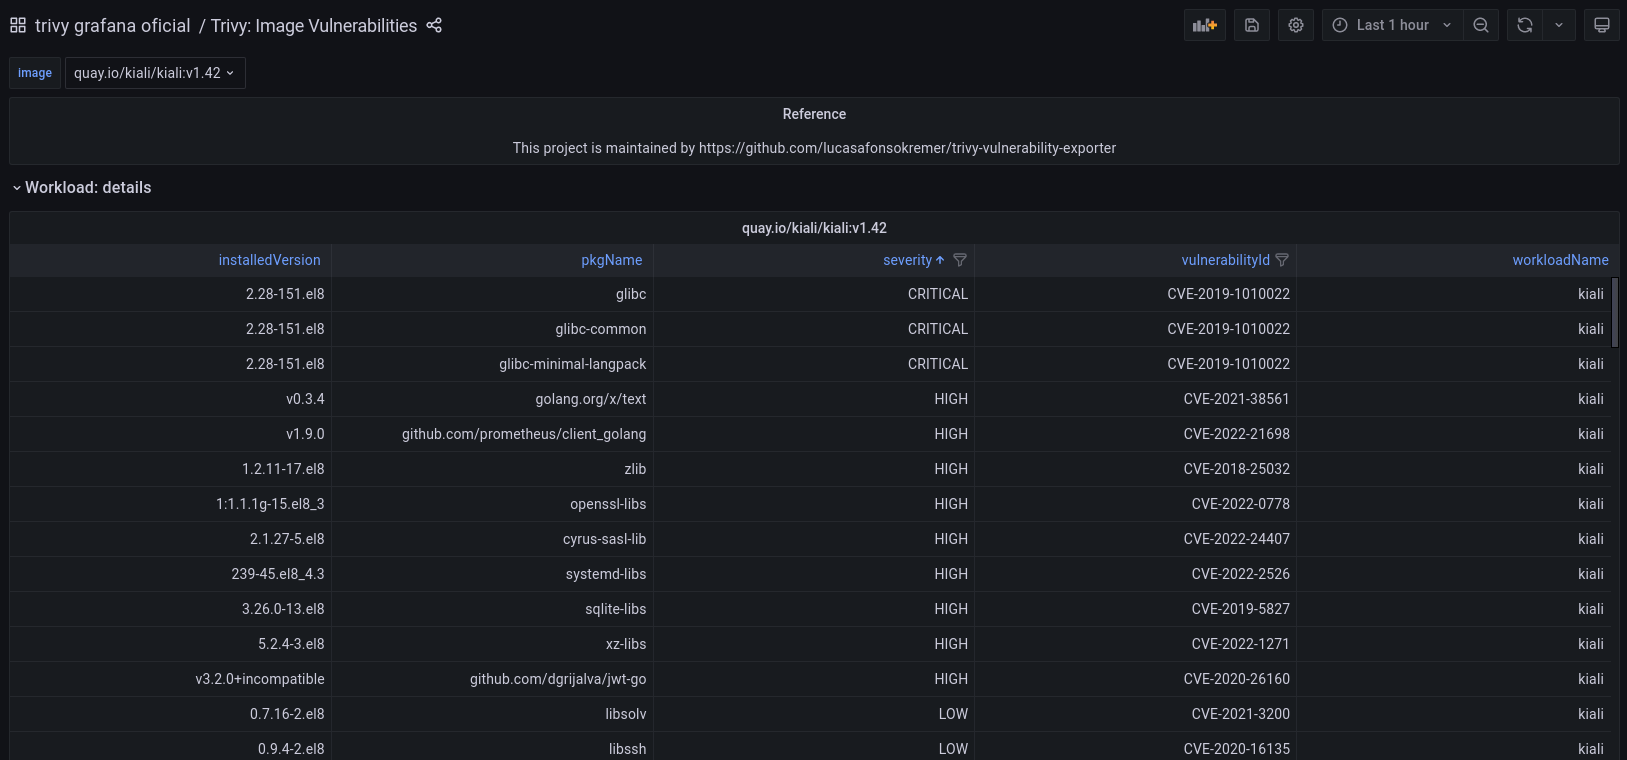This screenshot has height=760, width=1627.
Task: Open the Last 1 hour time picker
Action: [1392, 26]
